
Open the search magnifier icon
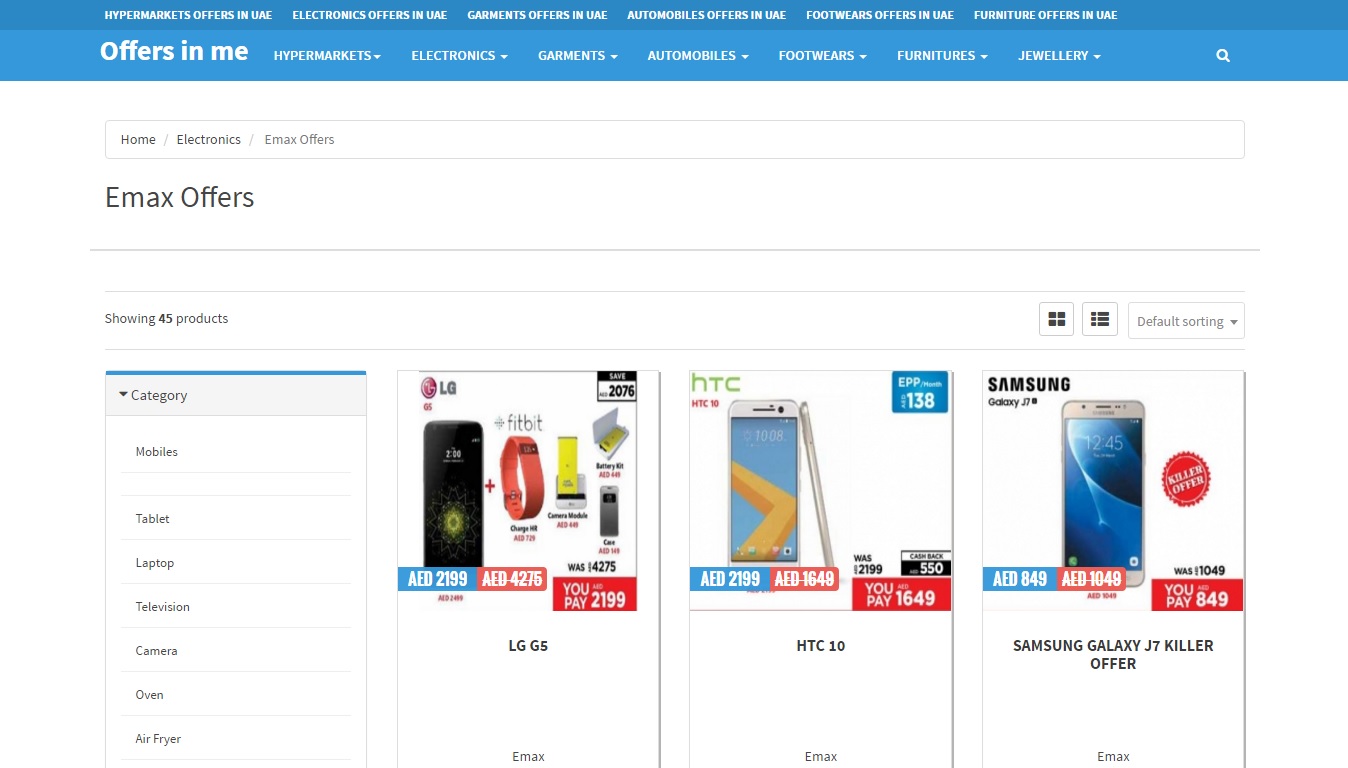pos(1222,56)
